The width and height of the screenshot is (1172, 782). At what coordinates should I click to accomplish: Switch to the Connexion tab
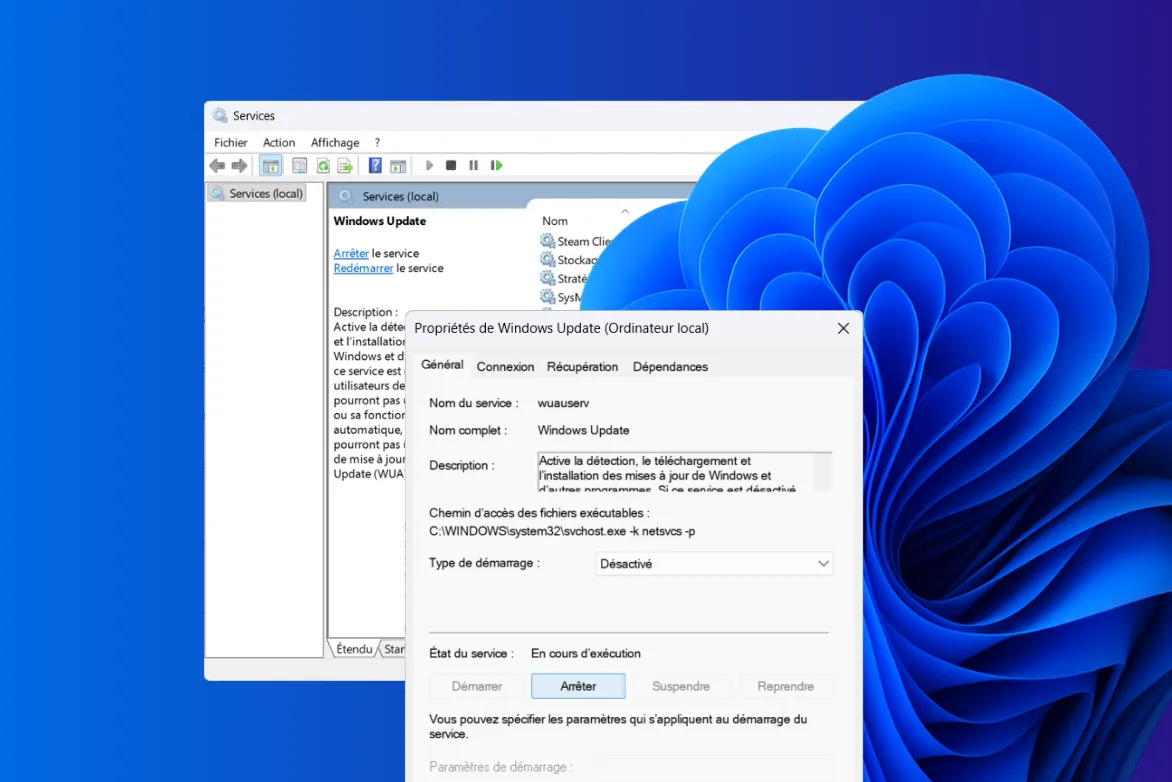[505, 367]
